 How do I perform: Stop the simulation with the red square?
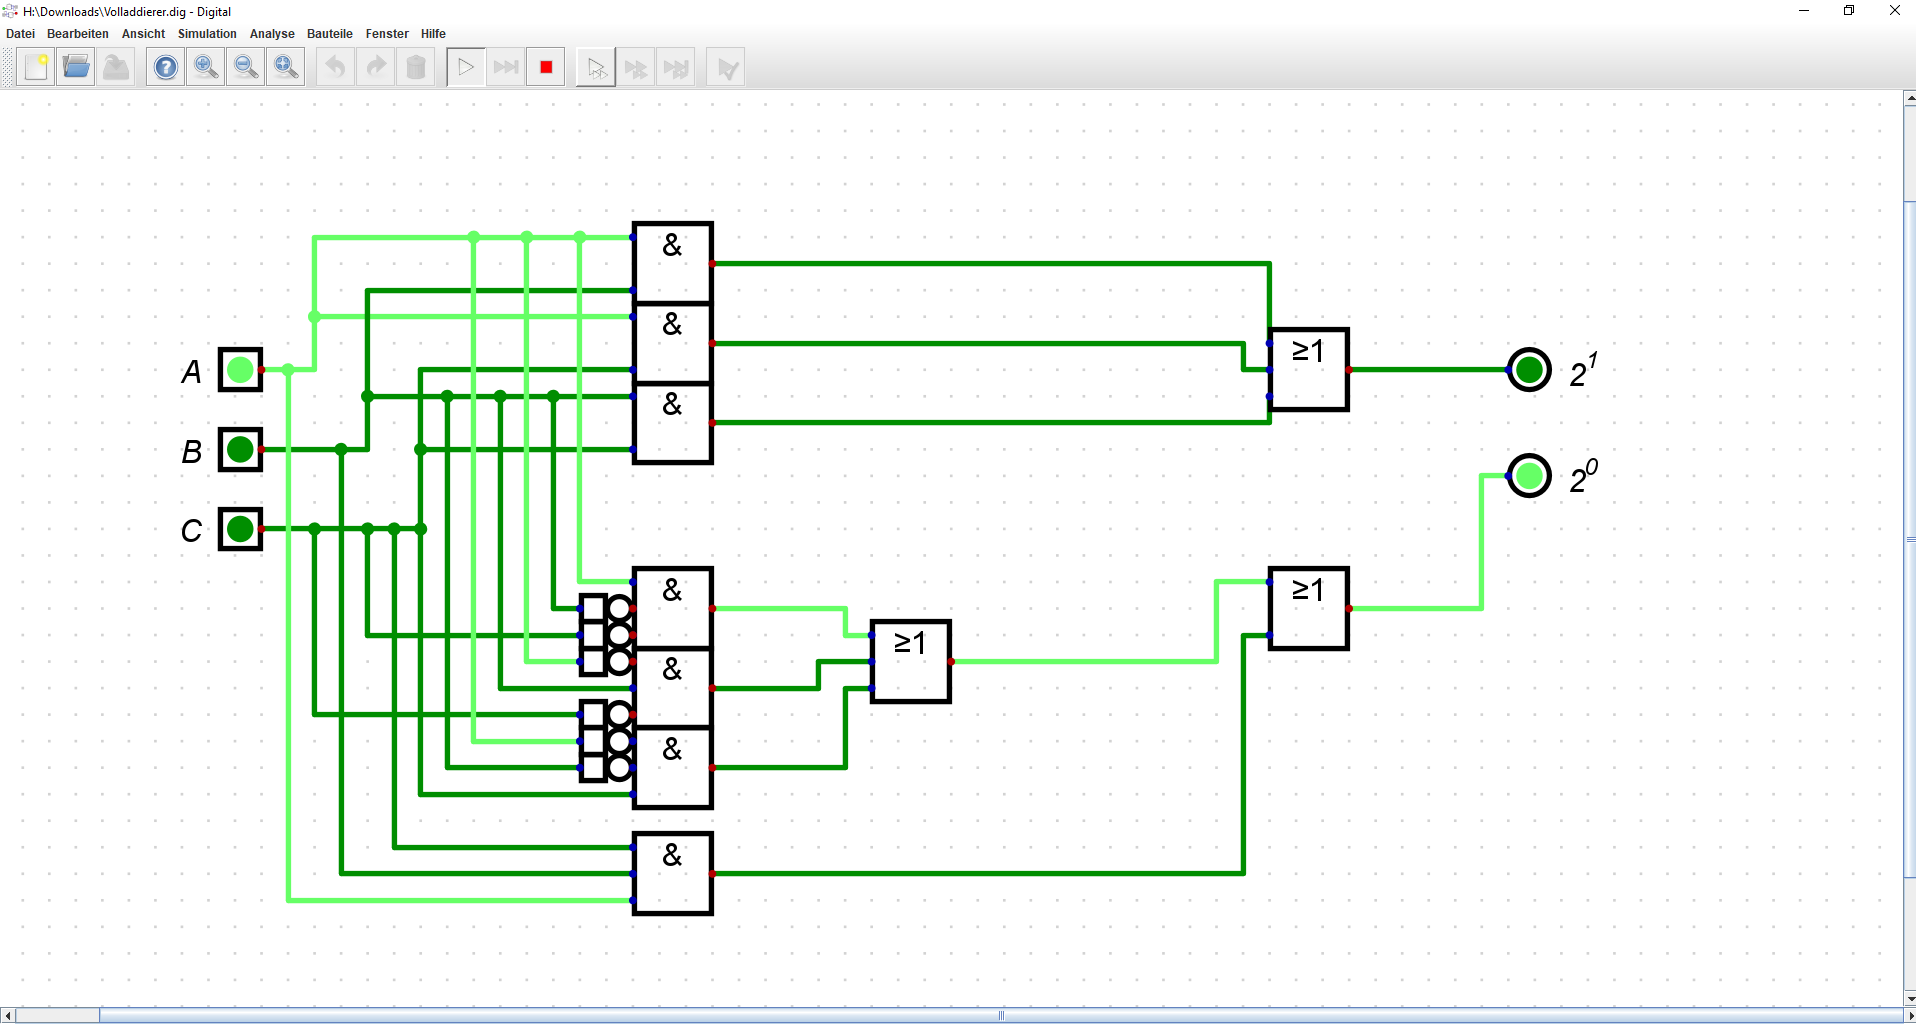546,68
